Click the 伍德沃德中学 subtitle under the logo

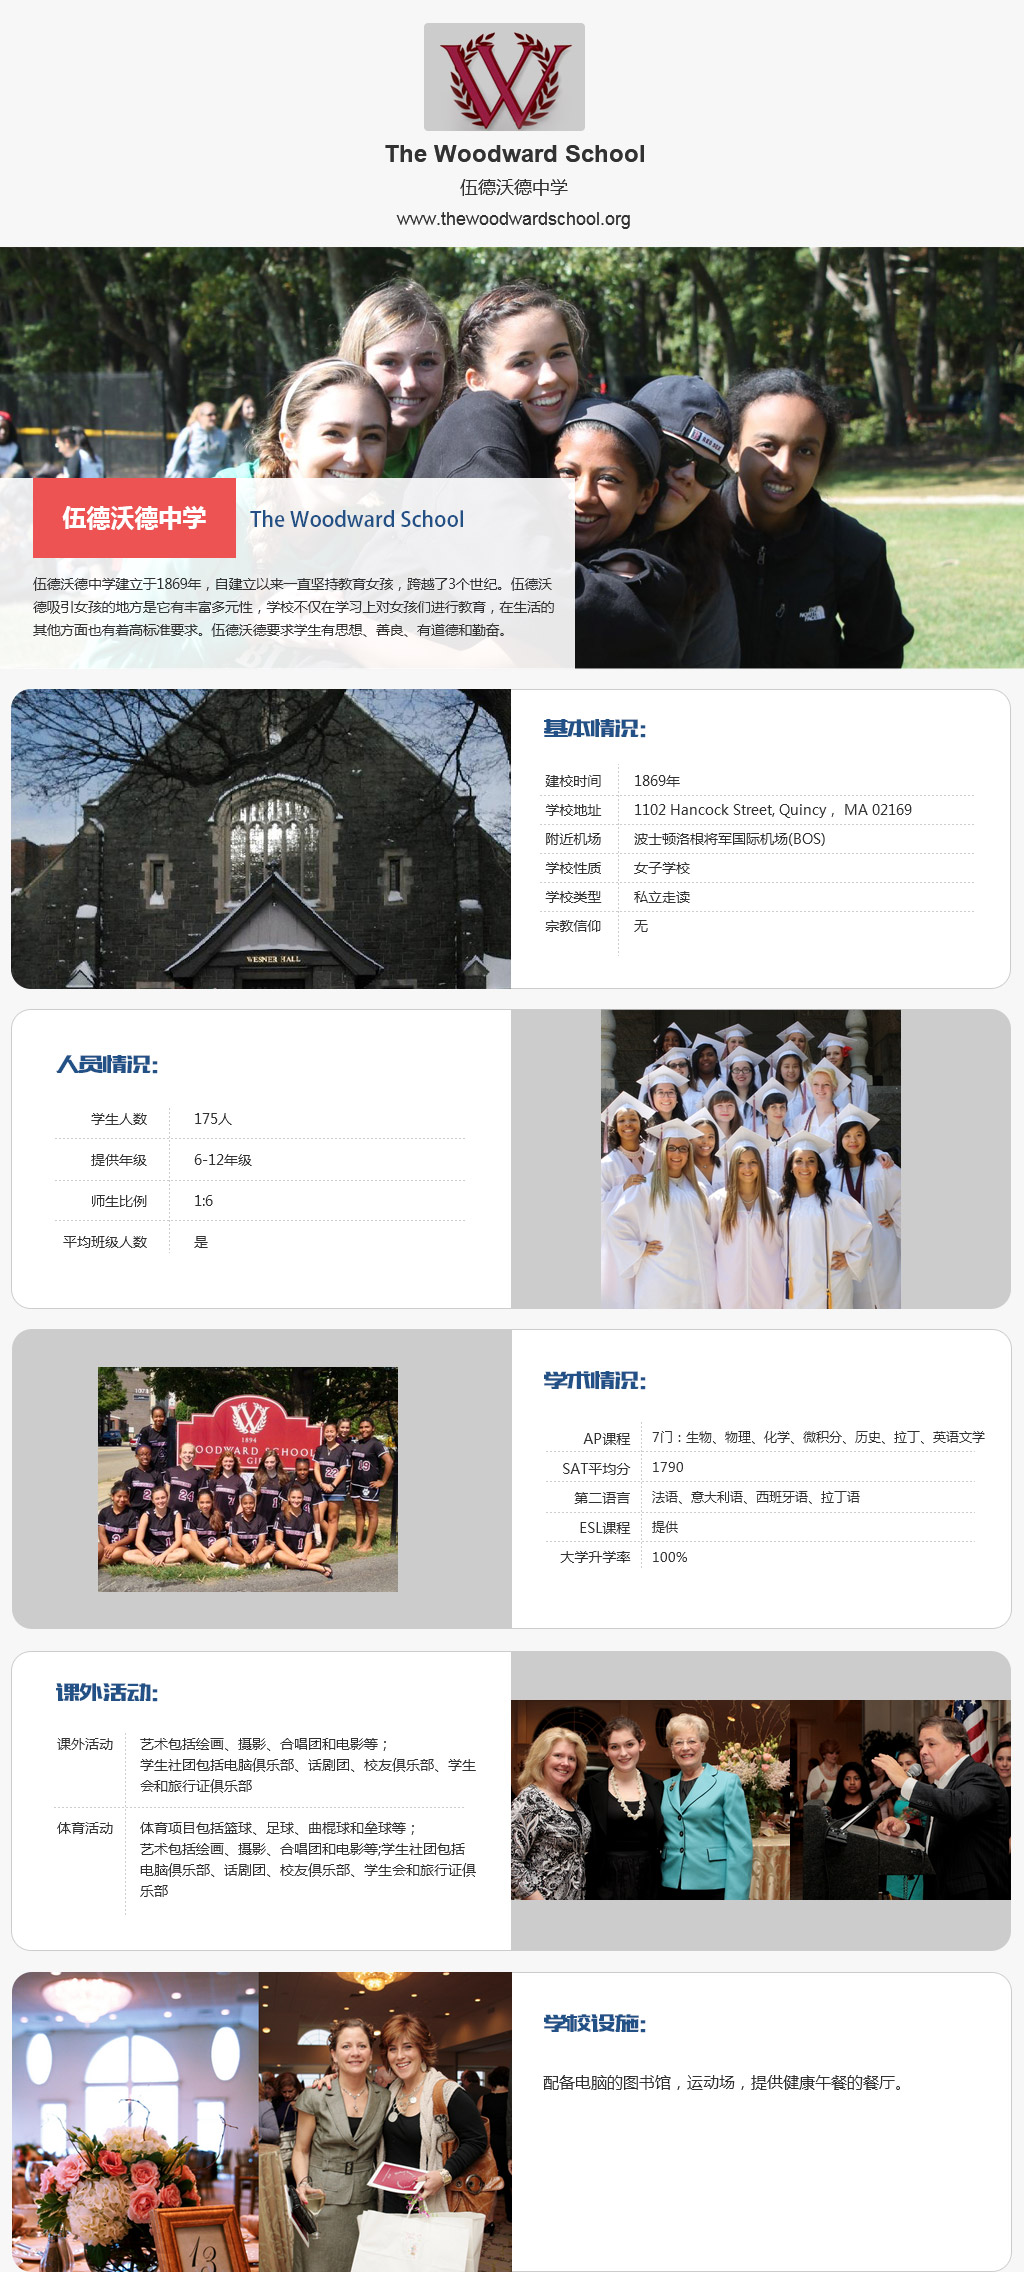point(514,187)
